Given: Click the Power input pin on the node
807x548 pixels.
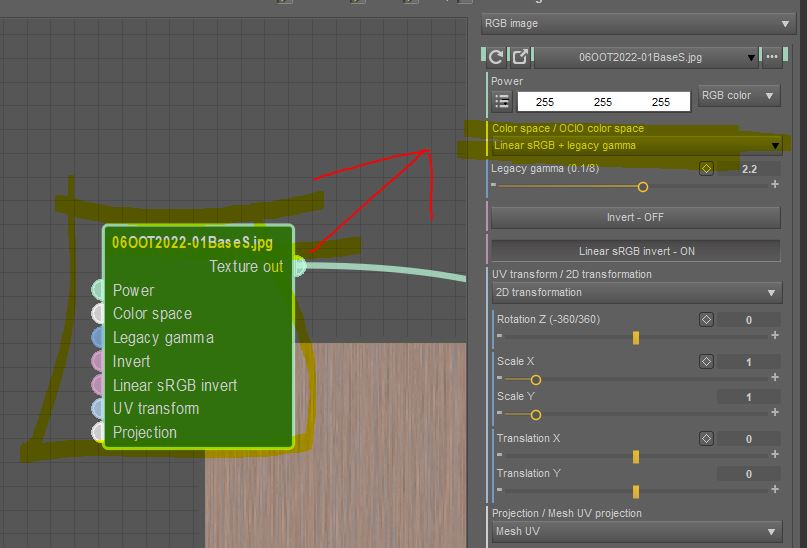Looking at the screenshot, I should tap(98, 290).
